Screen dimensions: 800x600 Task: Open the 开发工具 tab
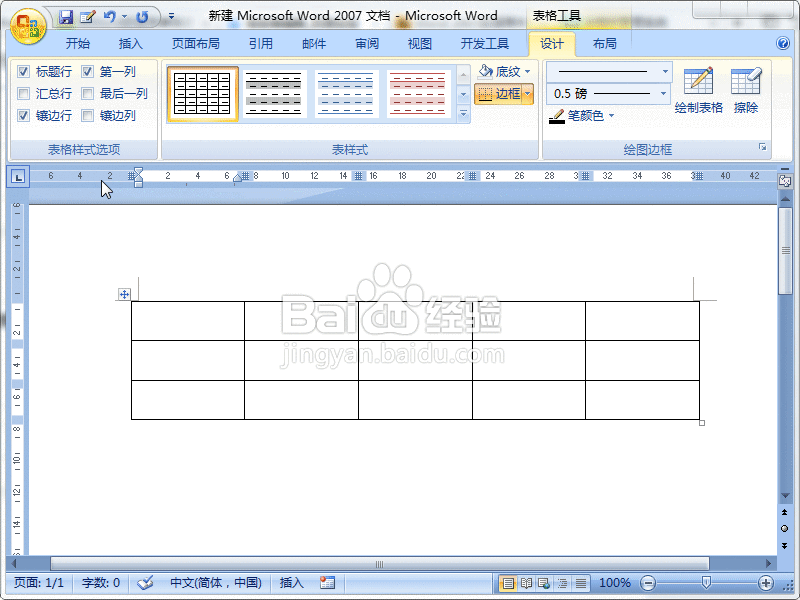point(485,44)
